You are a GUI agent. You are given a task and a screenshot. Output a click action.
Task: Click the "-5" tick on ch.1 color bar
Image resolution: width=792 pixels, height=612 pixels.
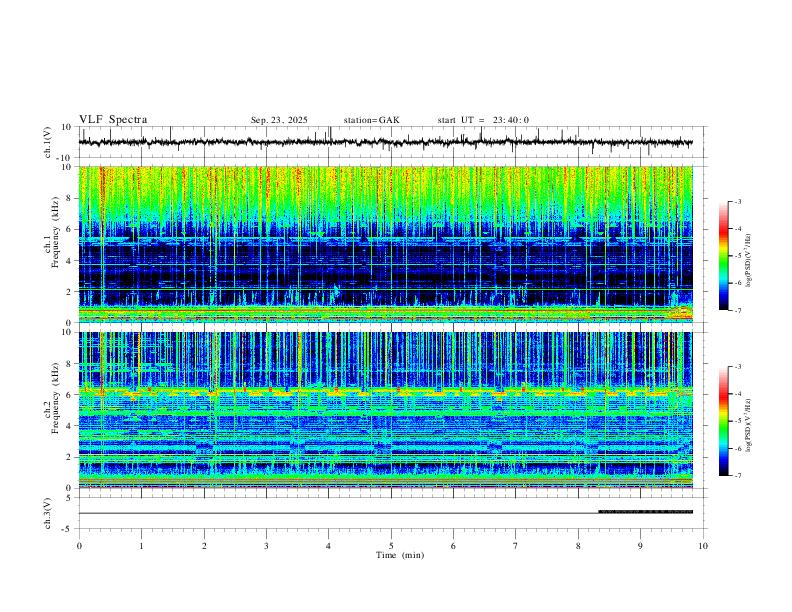(737, 256)
